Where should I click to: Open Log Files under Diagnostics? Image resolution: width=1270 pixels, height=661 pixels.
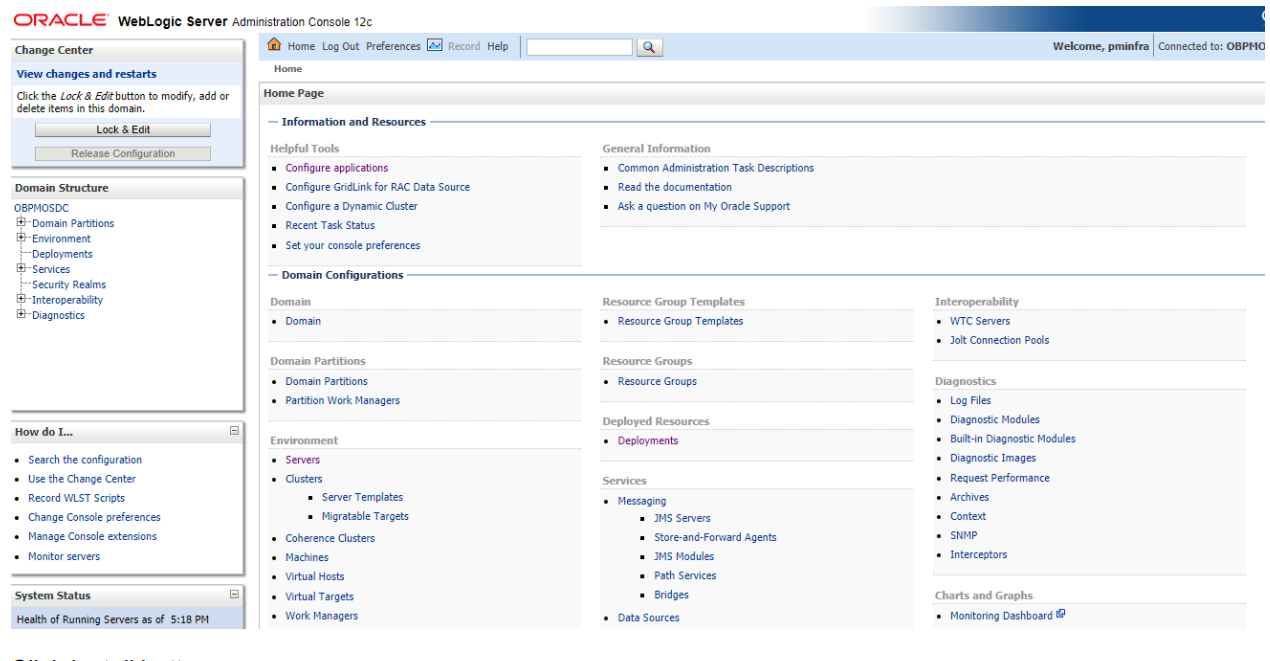[x=971, y=400]
